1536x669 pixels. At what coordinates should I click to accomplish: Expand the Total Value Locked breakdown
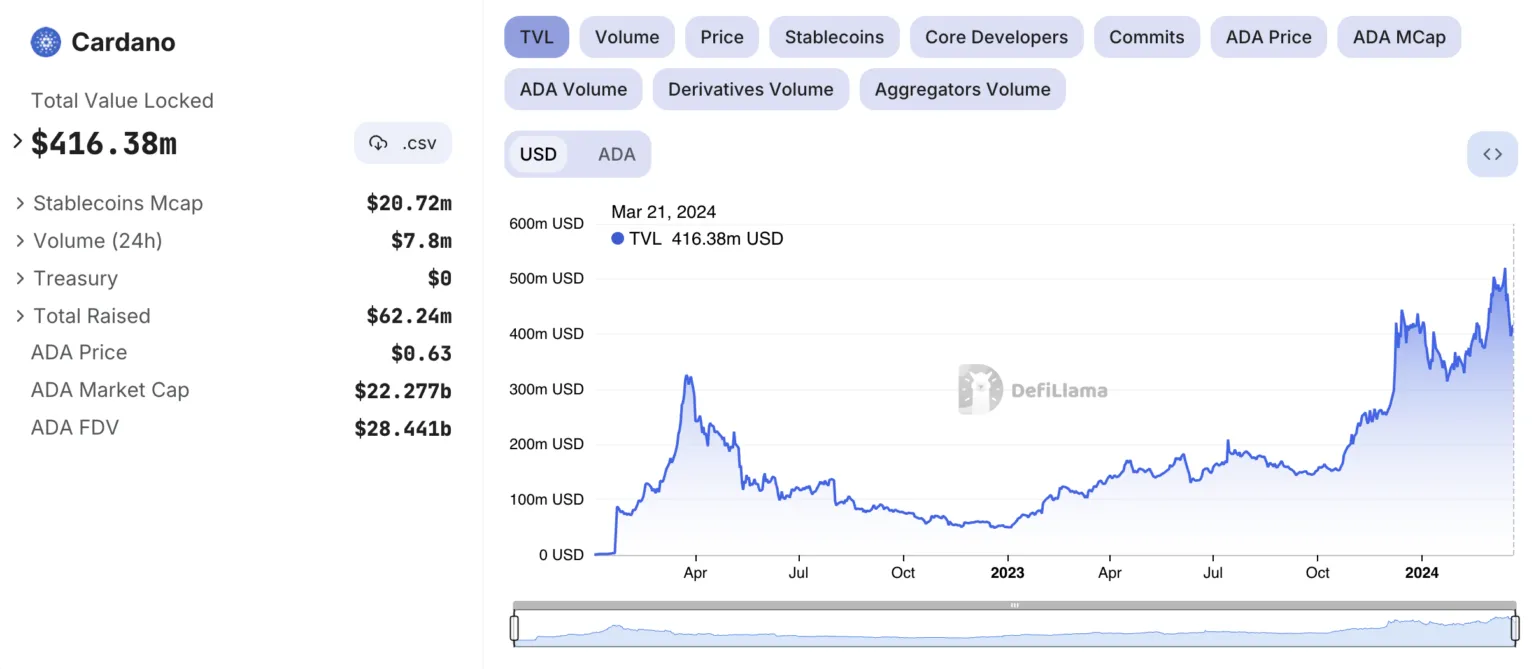tap(17, 141)
